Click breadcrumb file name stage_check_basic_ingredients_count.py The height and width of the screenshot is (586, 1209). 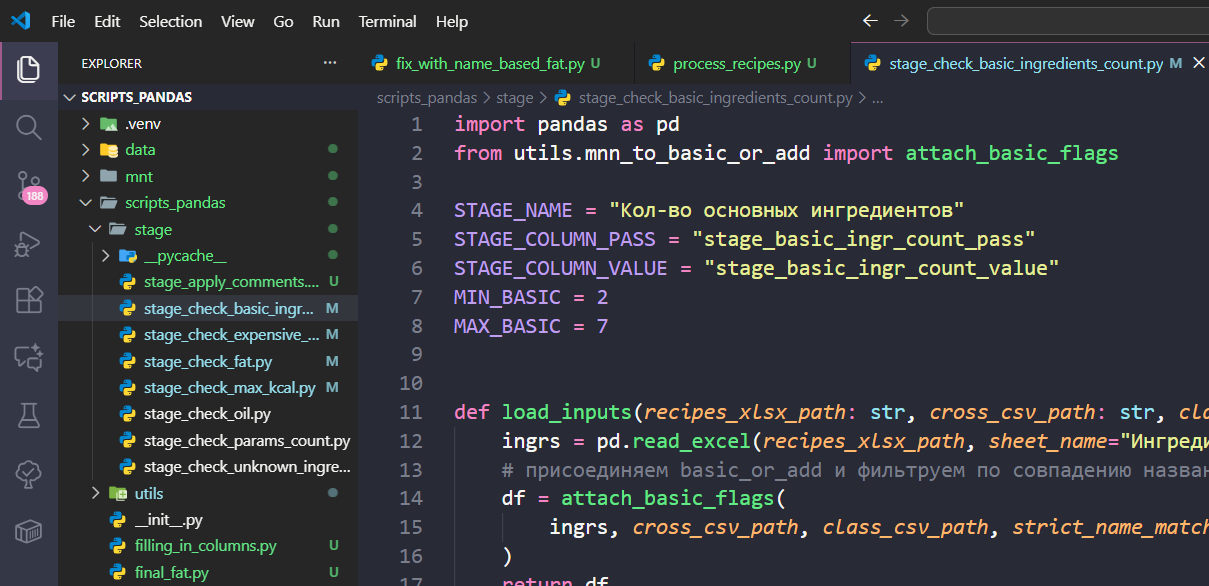715,98
